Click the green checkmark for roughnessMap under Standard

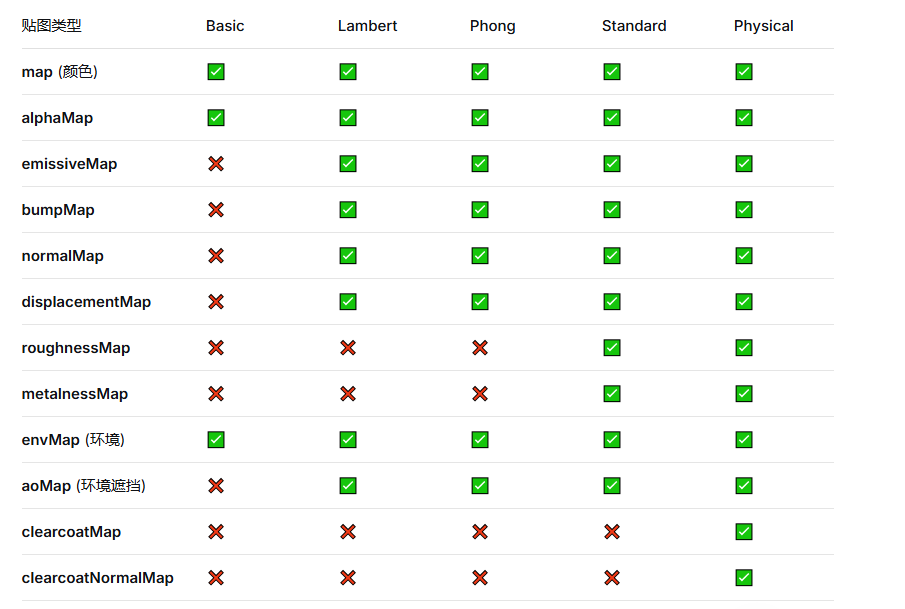[x=612, y=348]
